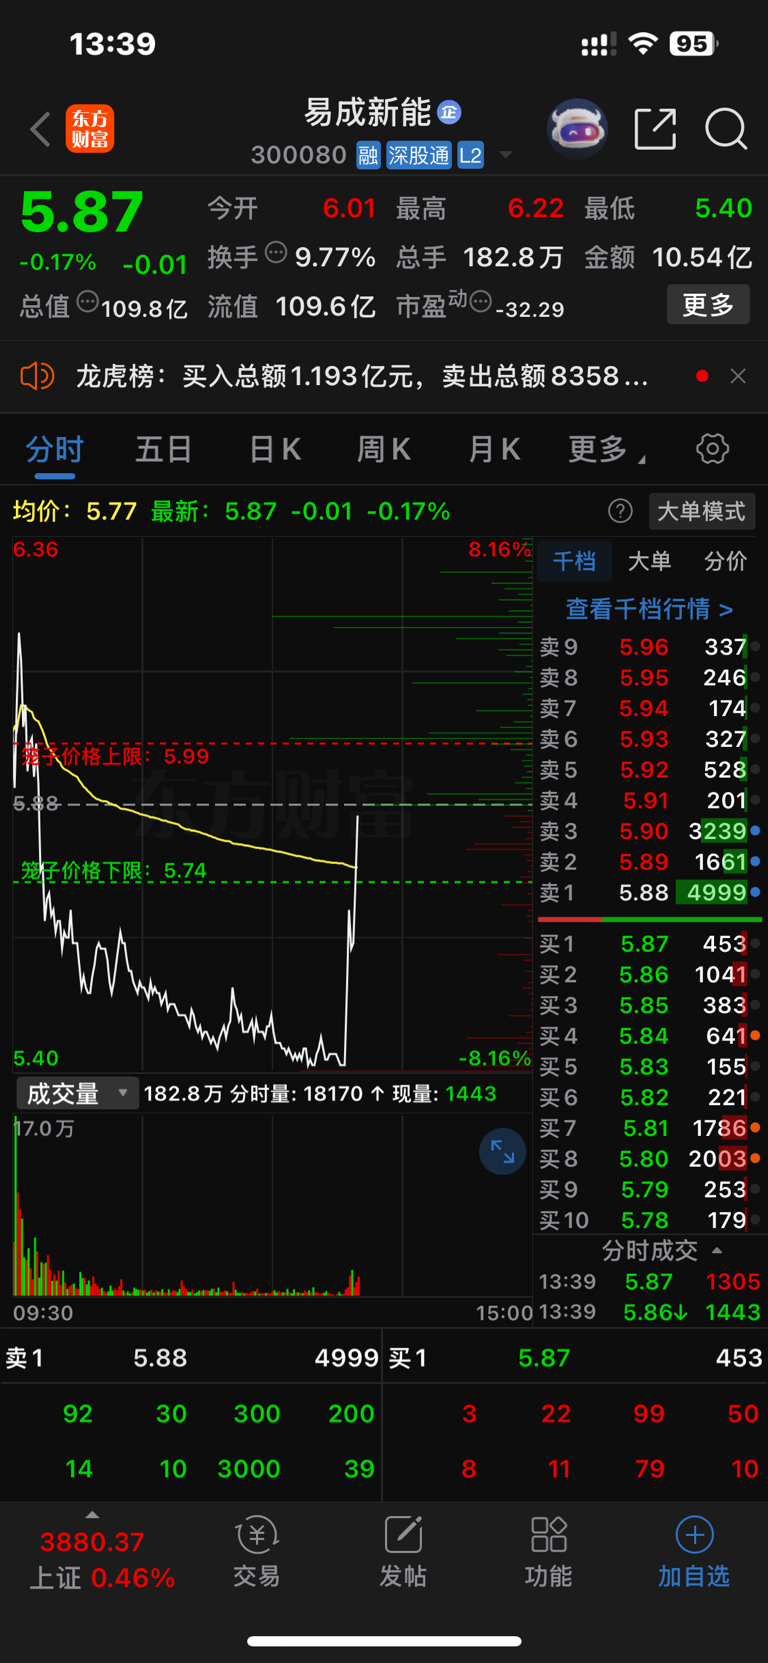Tap the 13:39 trade at 5.87 with 1305

coord(650,1282)
